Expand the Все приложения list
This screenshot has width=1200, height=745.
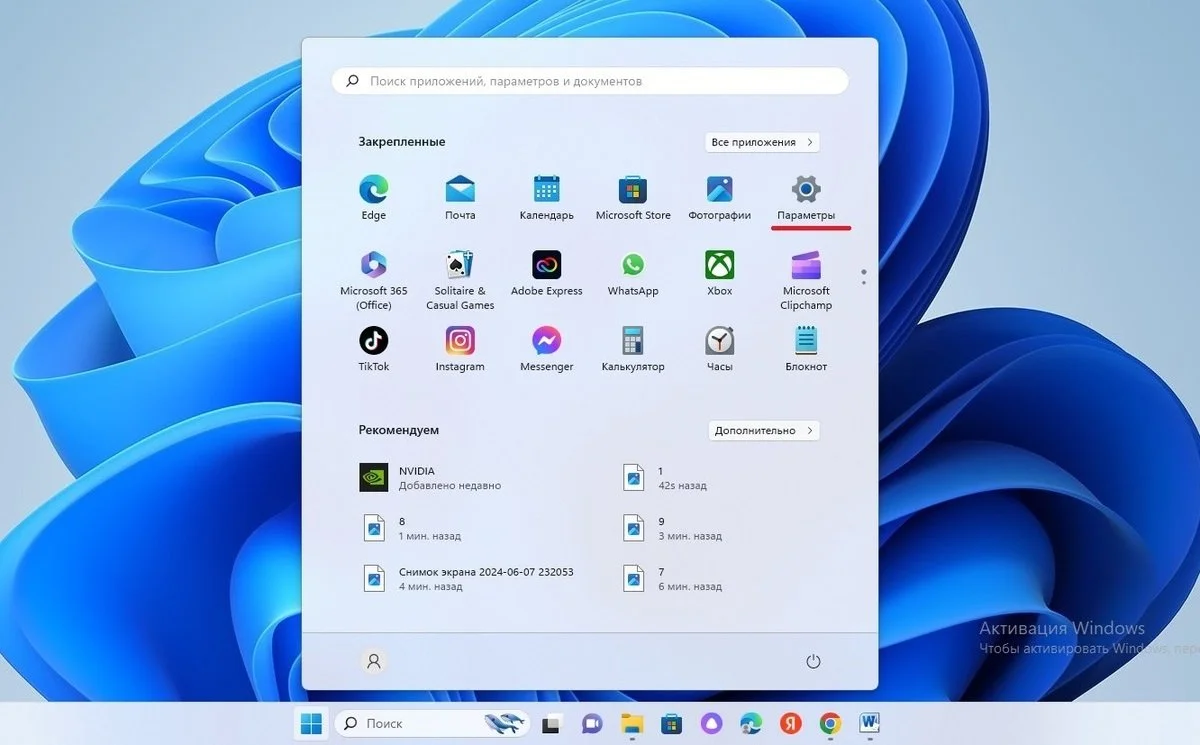pyautogui.click(x=763, y=142)
